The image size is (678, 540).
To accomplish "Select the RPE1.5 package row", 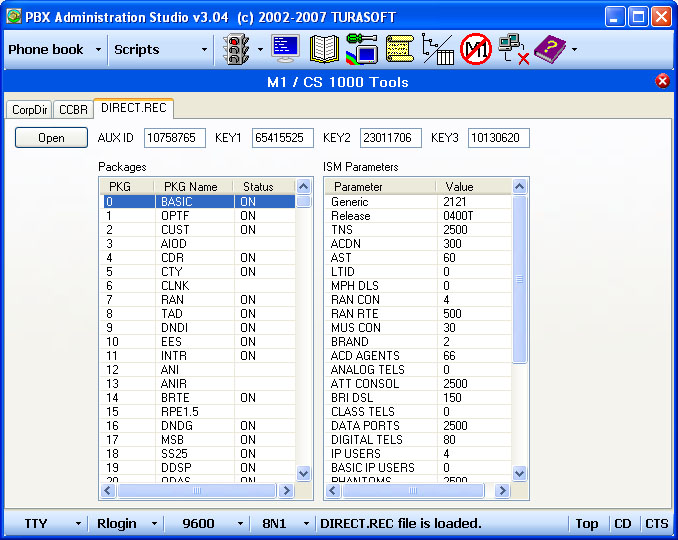I will pyautogui.click(x=198, y=412).
